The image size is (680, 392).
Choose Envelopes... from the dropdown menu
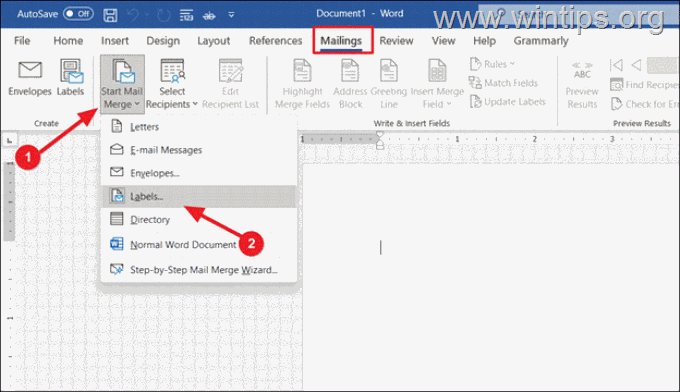click(199, 173)
